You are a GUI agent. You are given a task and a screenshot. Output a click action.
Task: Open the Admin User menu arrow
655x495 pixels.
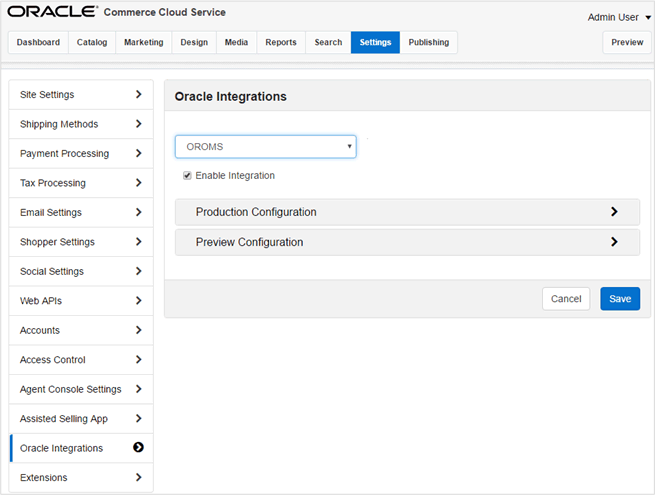pos(648,18)
